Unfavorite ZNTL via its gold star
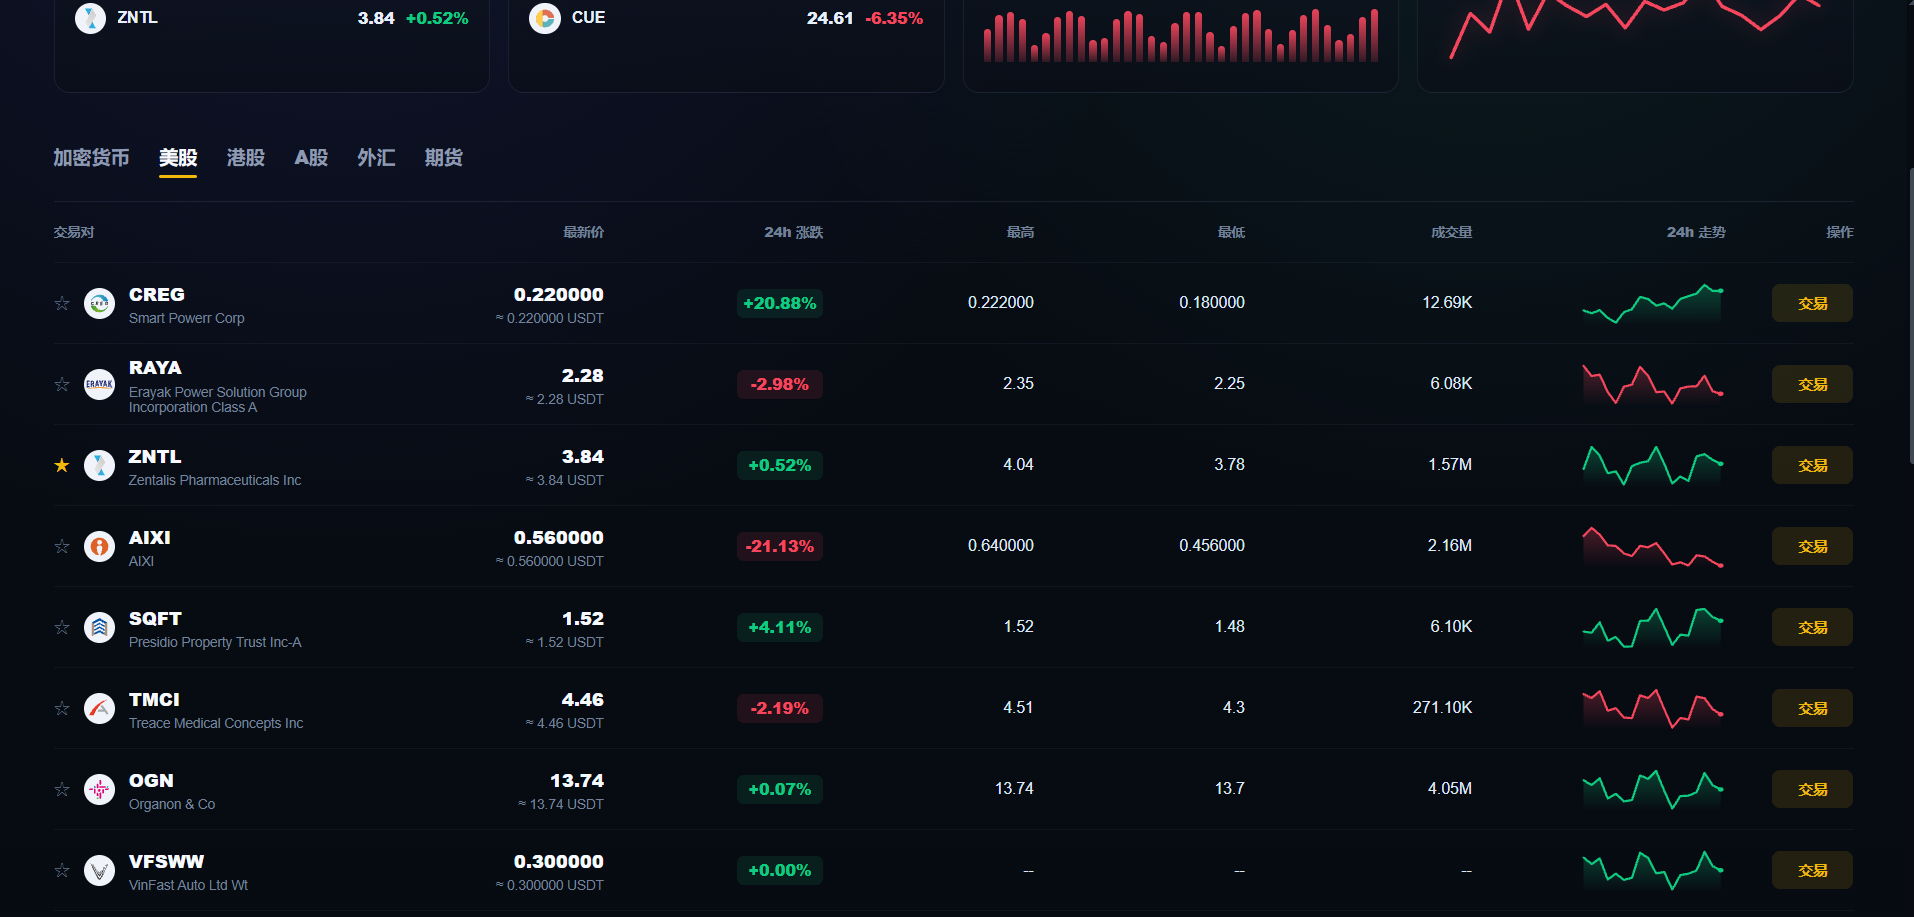Viewport: 1914px width, 917px height. 62,465
